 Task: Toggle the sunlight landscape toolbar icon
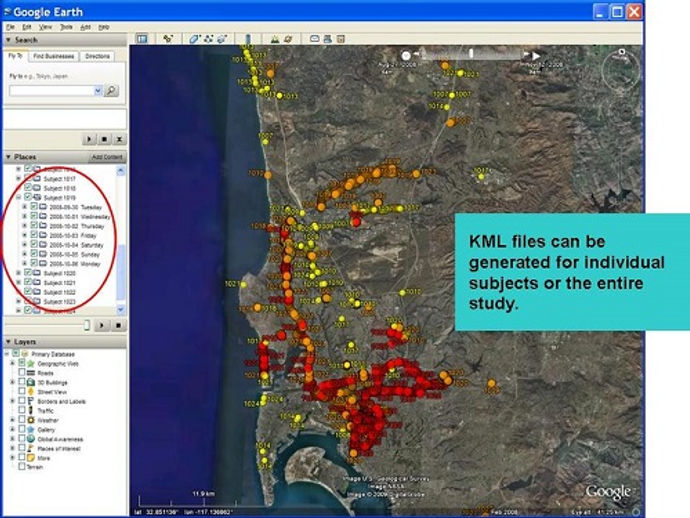(275, 39)
